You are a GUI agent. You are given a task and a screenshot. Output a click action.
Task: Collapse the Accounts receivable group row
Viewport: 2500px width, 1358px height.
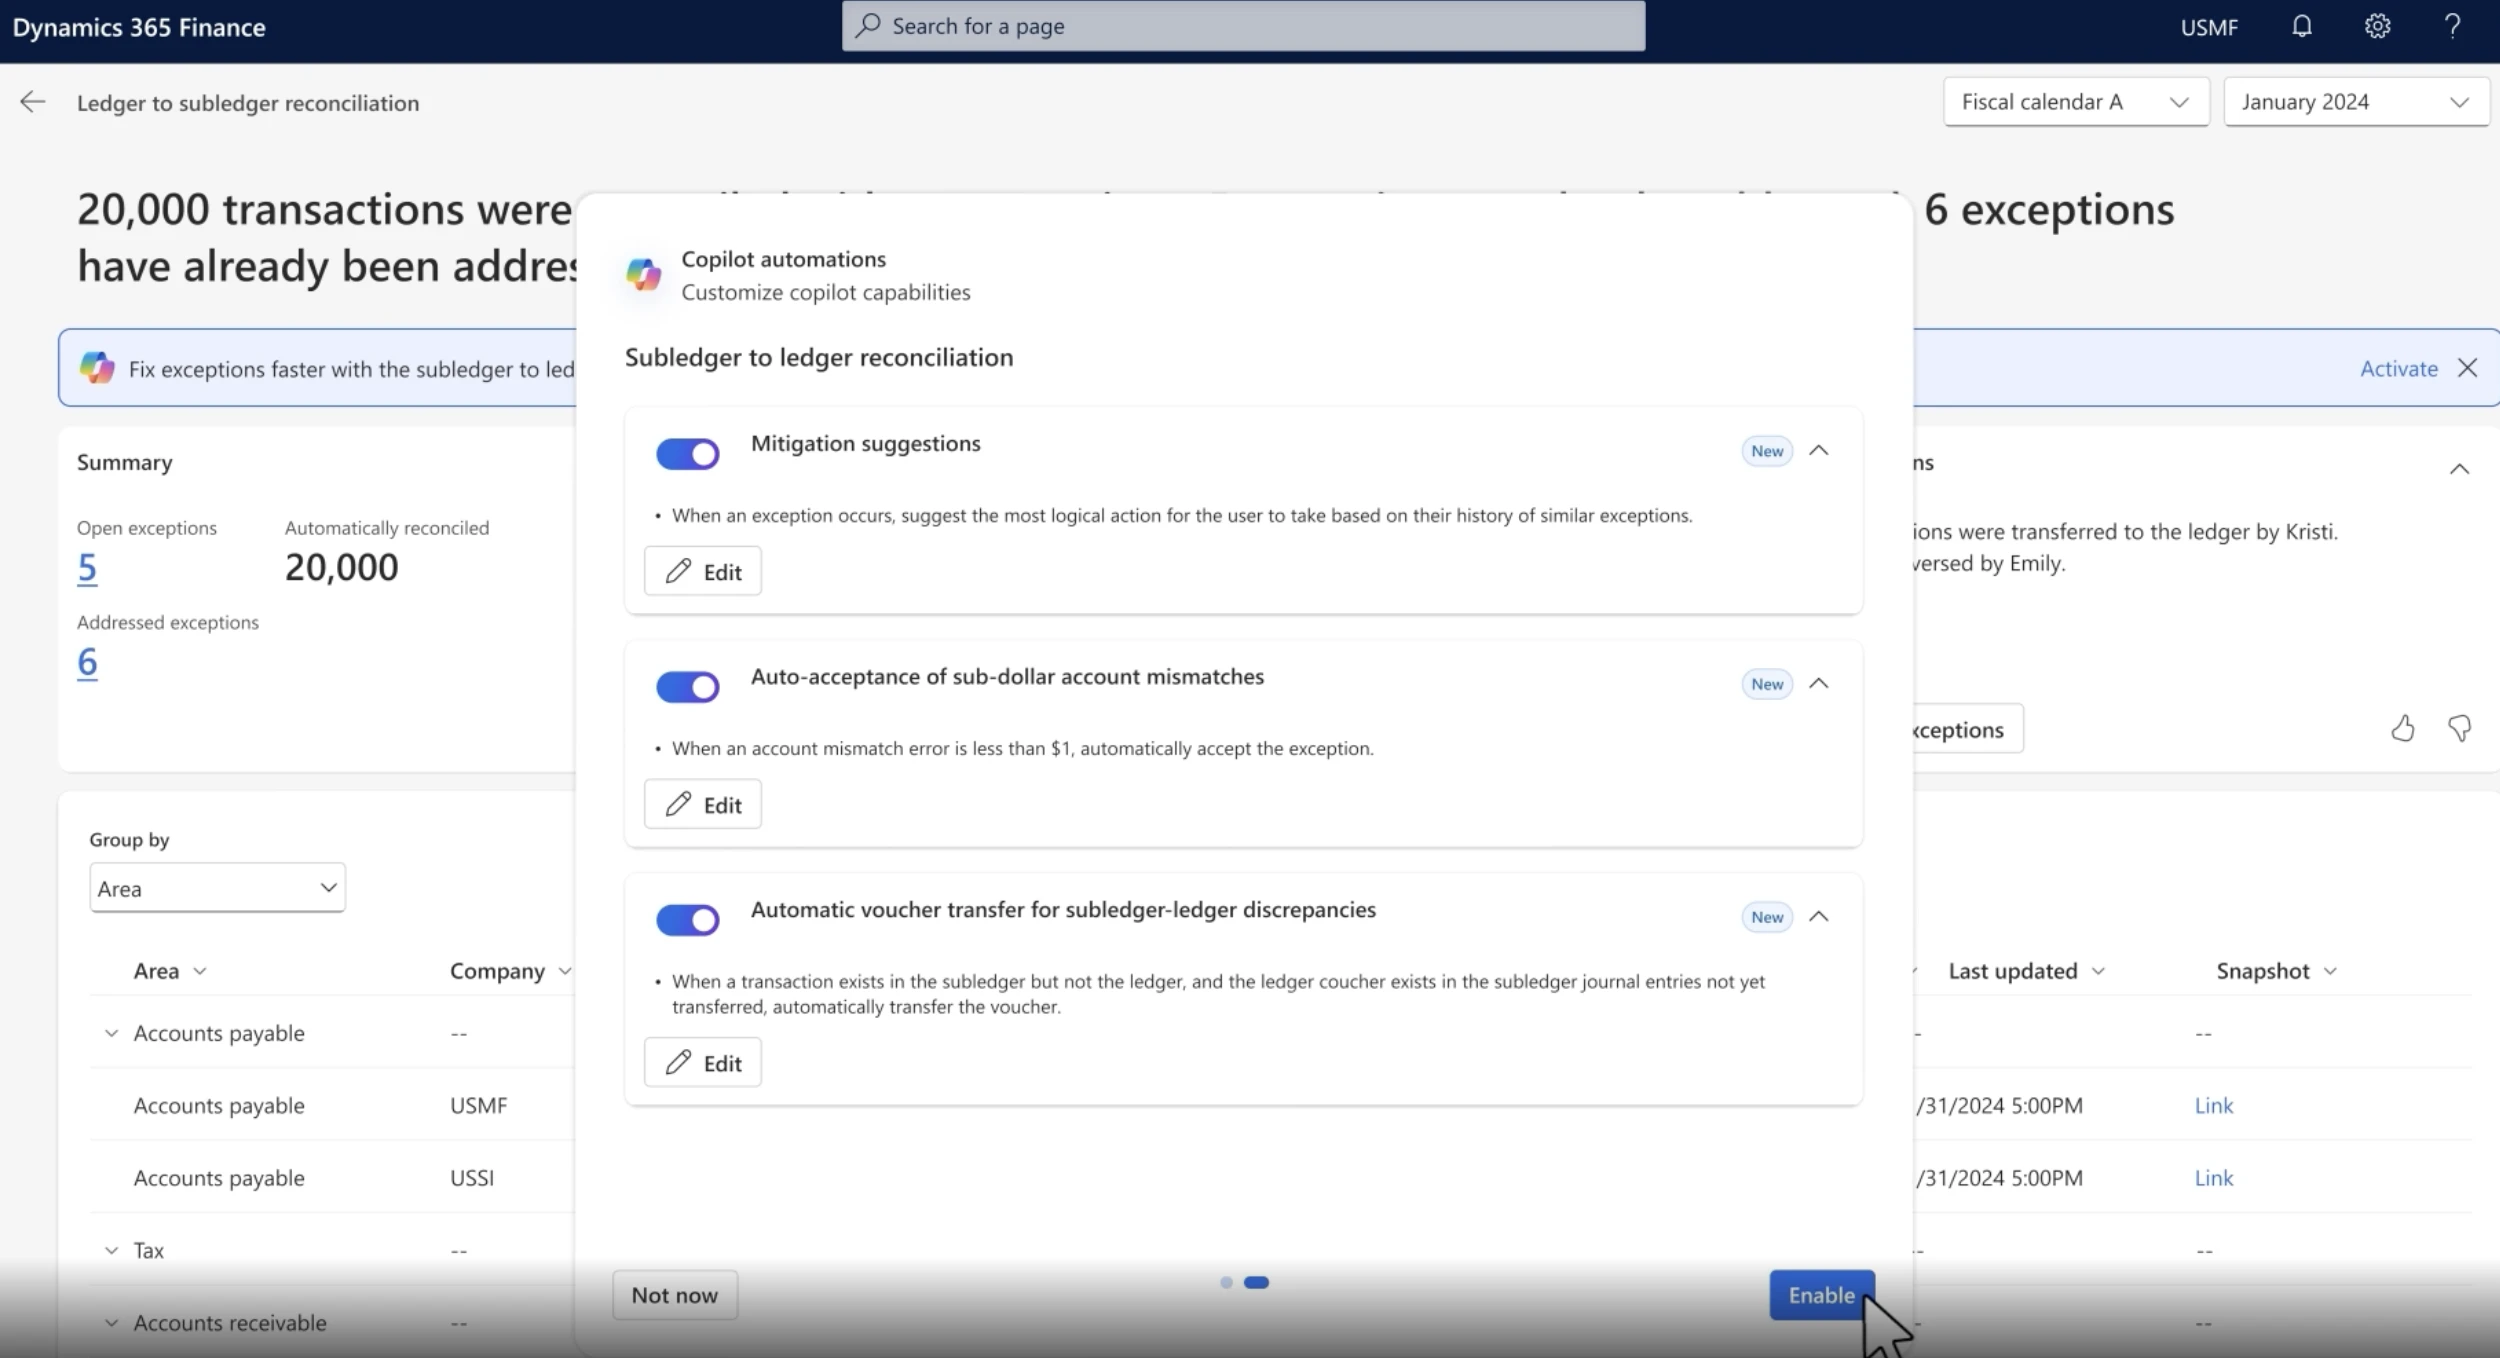click(111, 1323)
